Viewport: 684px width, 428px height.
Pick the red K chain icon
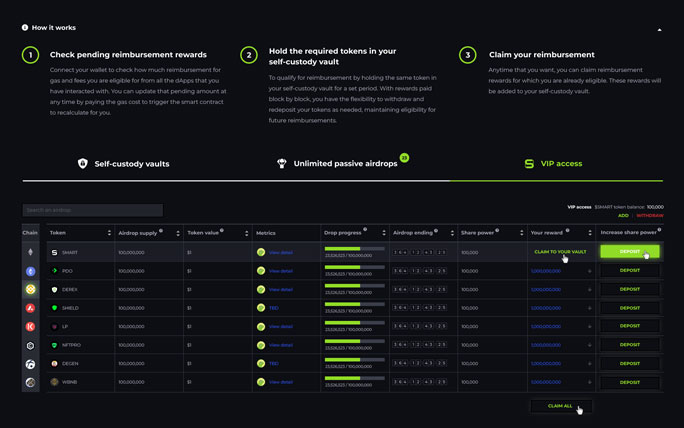(x=30, y=327)
